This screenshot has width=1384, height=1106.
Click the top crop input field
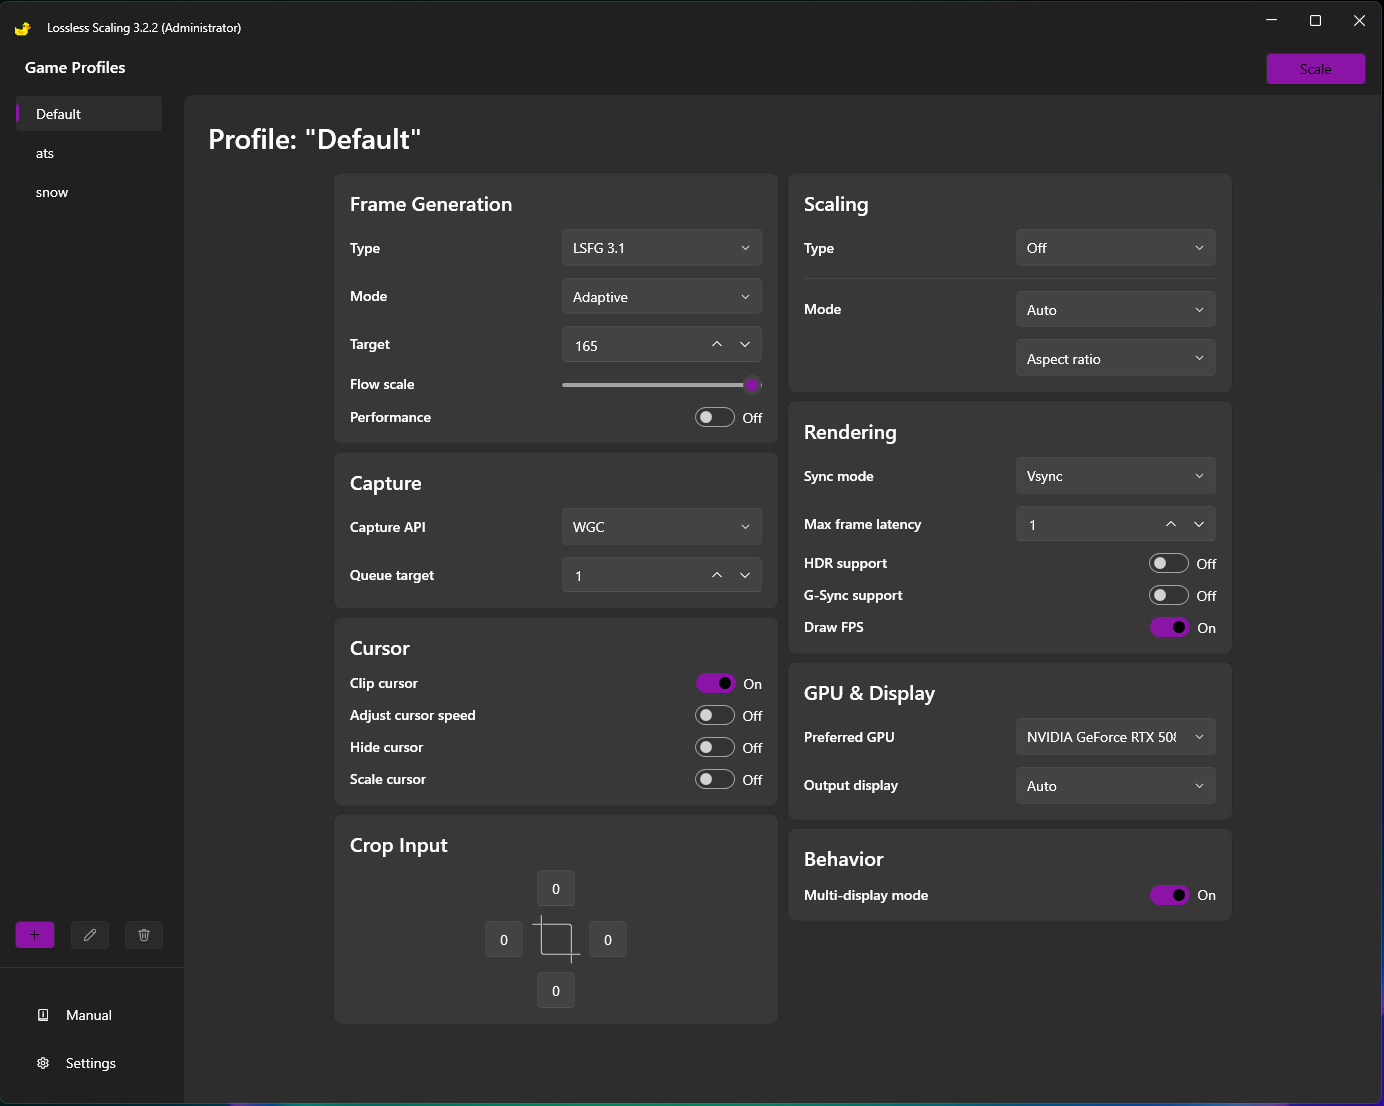pyautogui.click(x=556, y=889)
